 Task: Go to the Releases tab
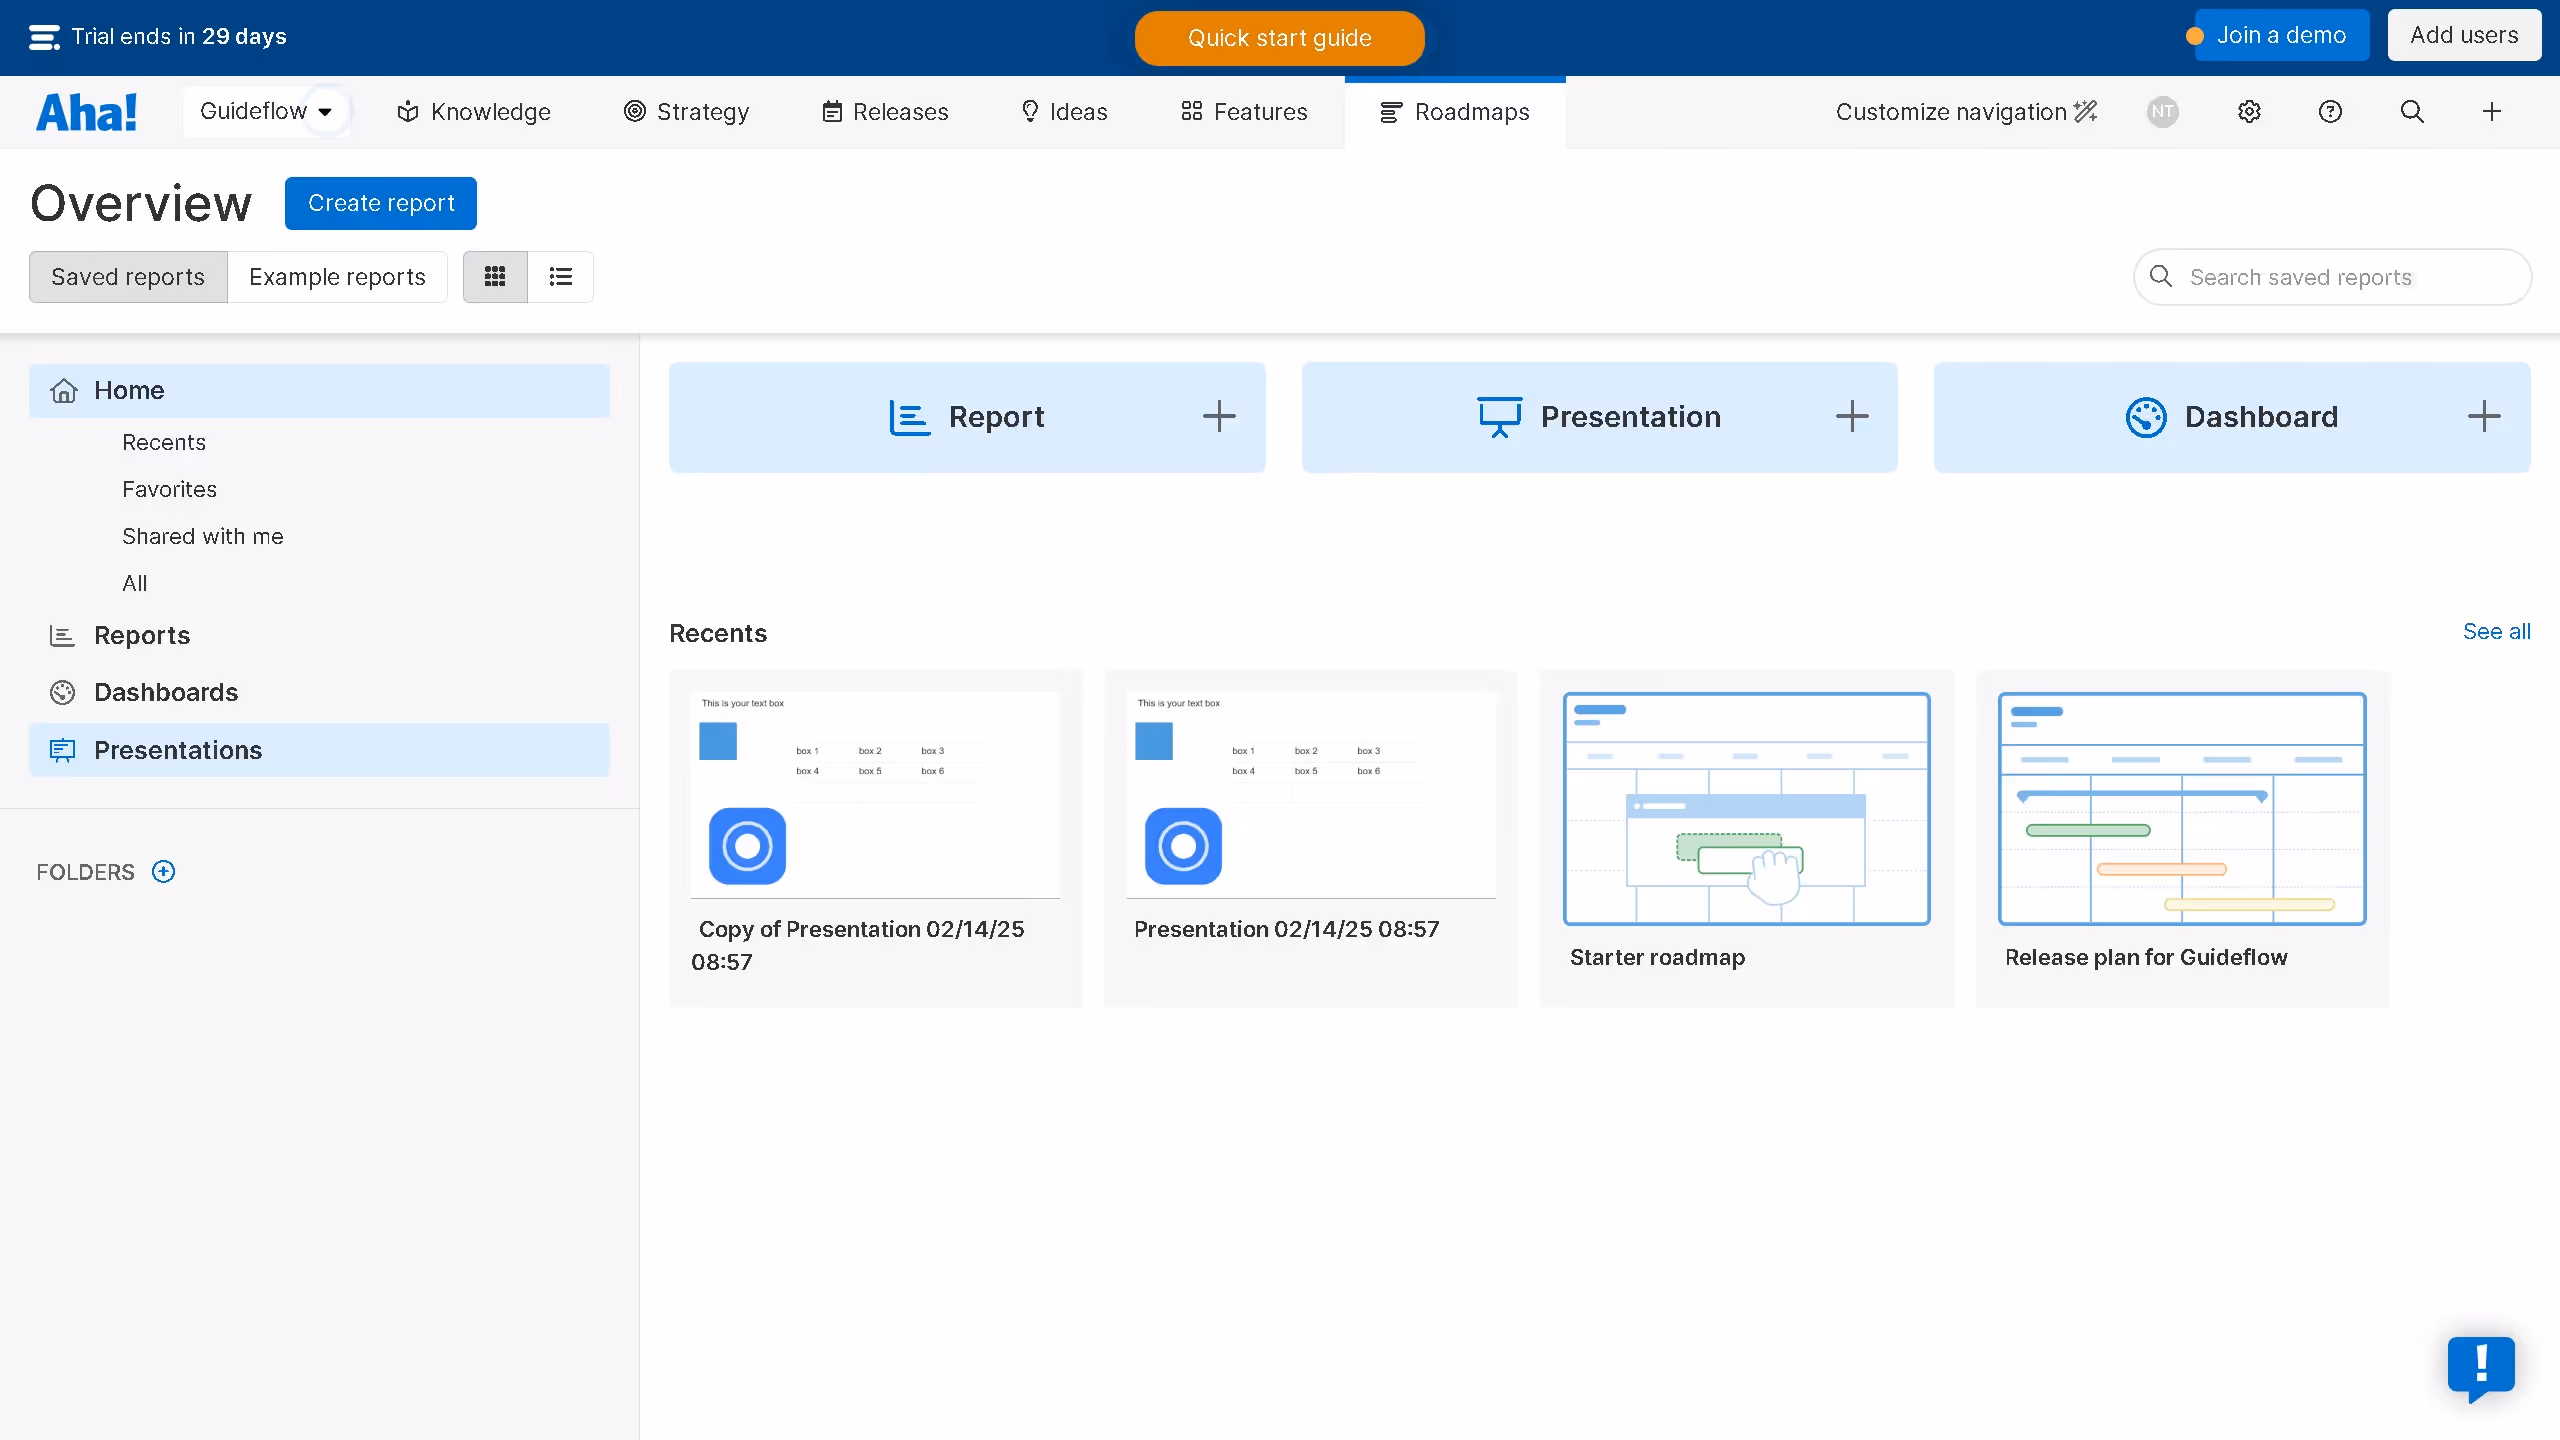(885, 112)
